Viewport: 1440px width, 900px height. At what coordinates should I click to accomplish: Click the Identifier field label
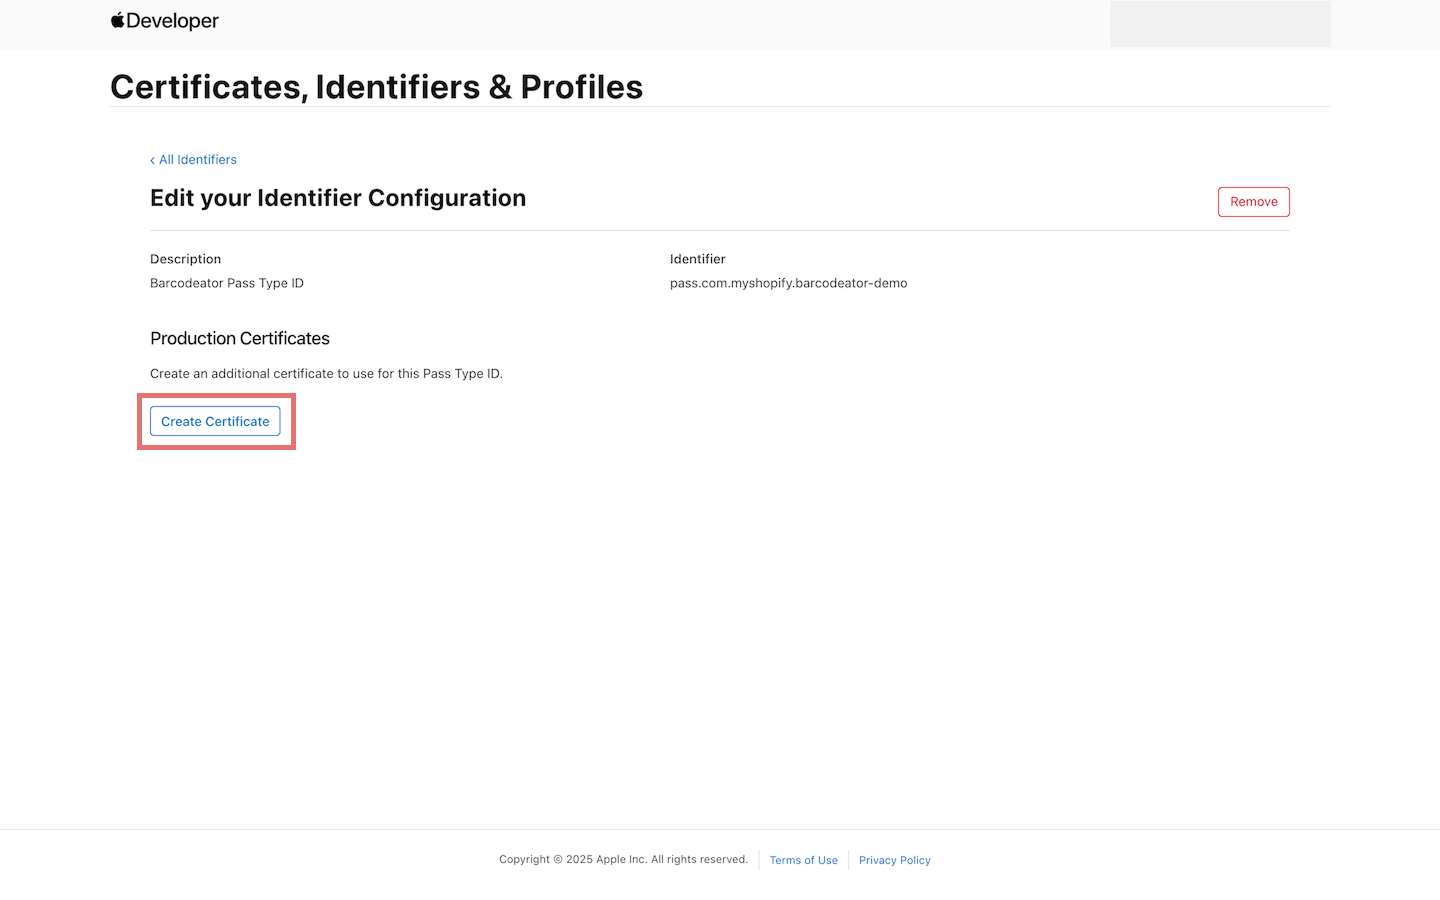click(697, 258)
